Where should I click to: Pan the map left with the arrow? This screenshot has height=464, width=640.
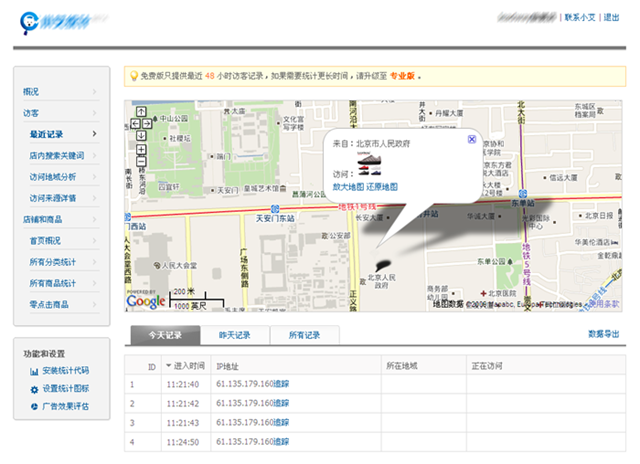[134, 124]
